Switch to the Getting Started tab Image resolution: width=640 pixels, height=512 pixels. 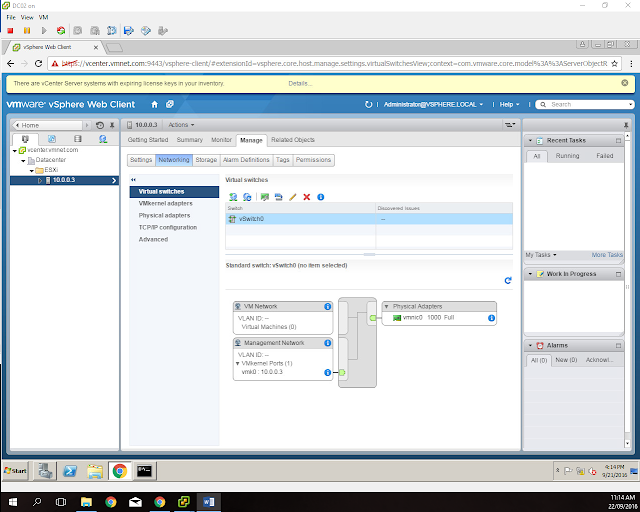[148, 140]
